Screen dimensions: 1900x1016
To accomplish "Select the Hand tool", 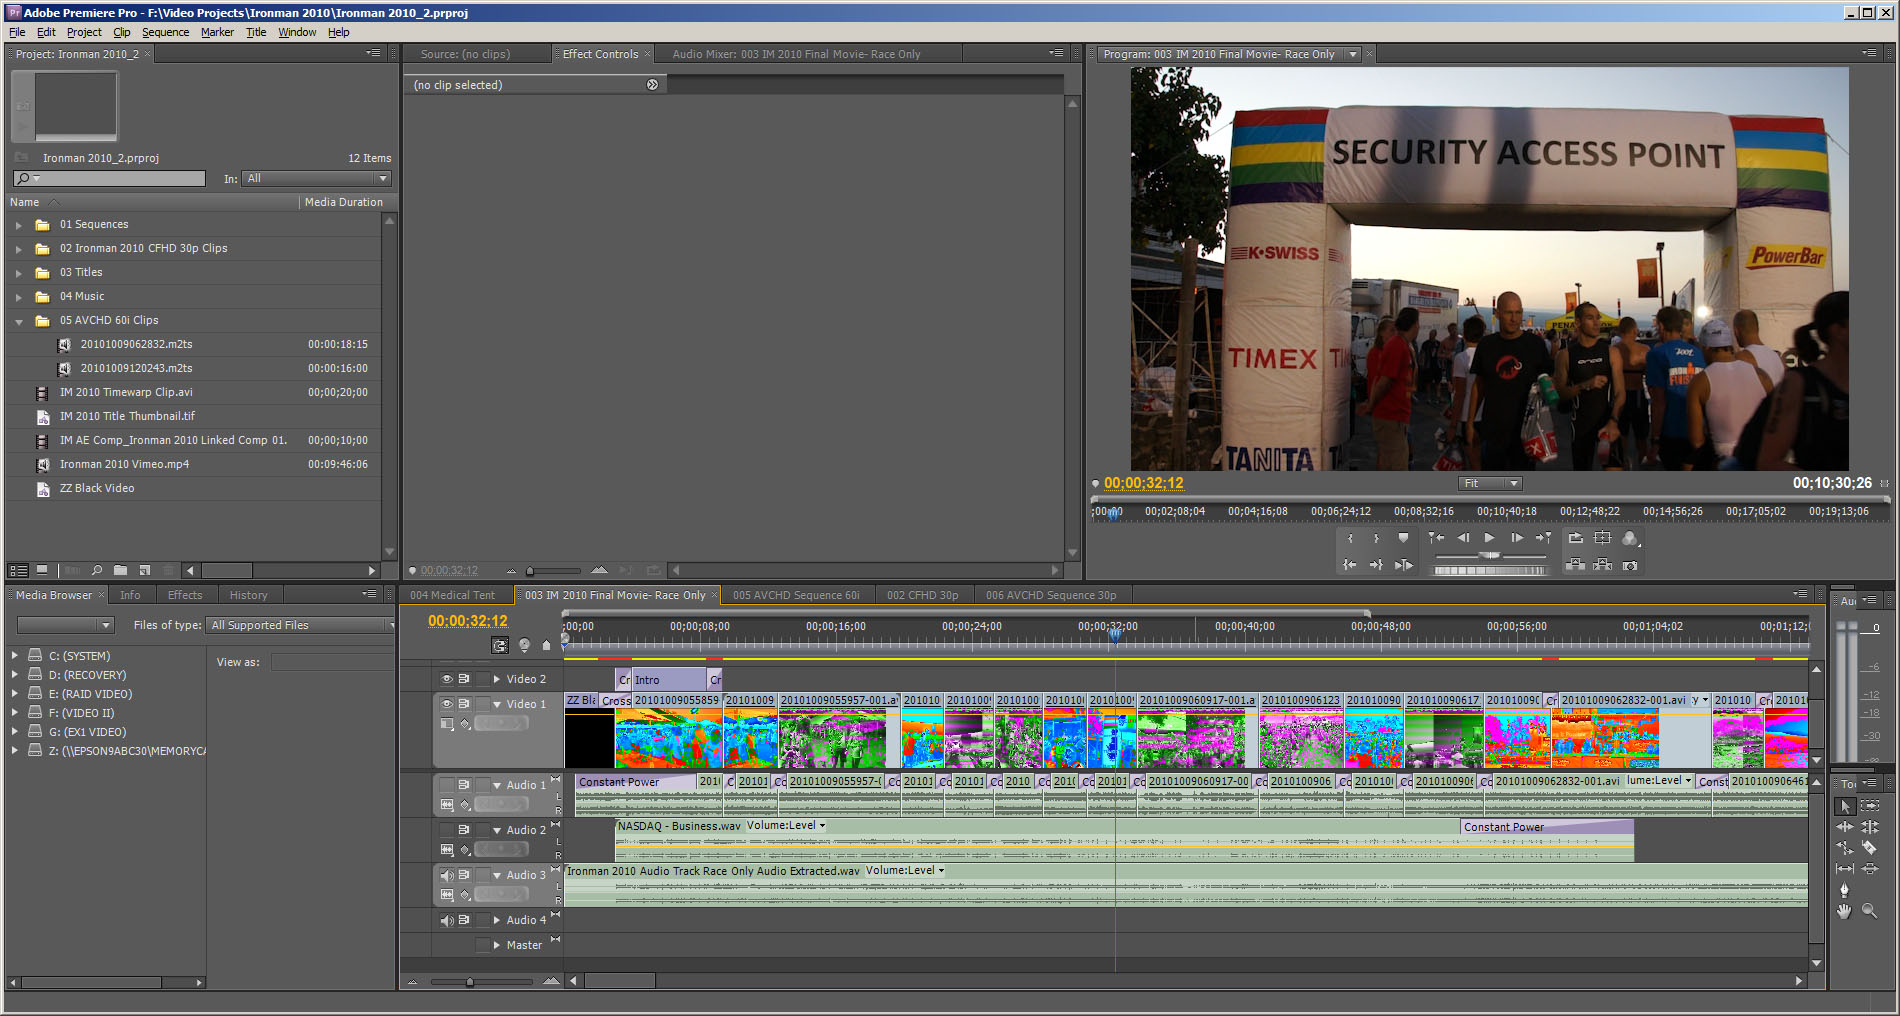I will [1845, 911].
